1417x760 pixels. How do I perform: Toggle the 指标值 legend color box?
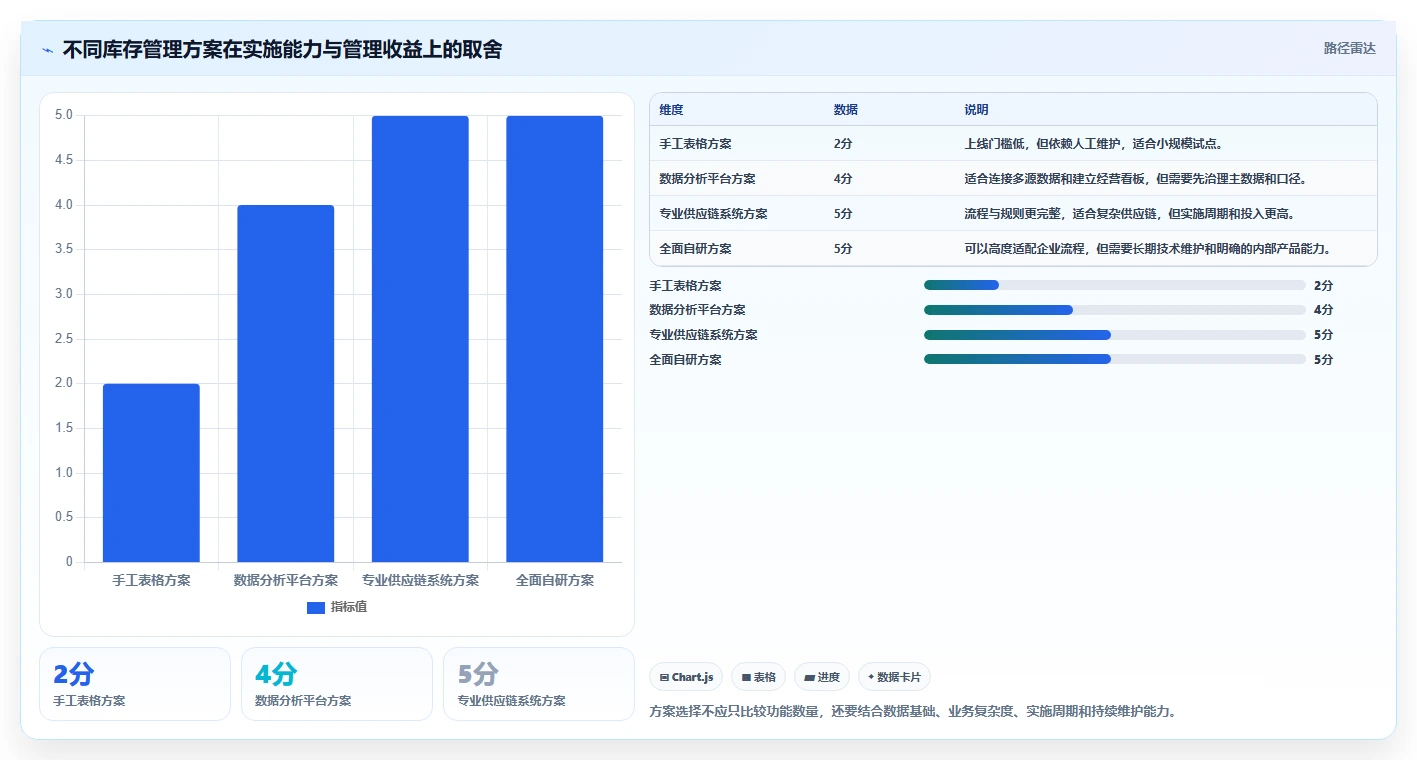(315, 607)
